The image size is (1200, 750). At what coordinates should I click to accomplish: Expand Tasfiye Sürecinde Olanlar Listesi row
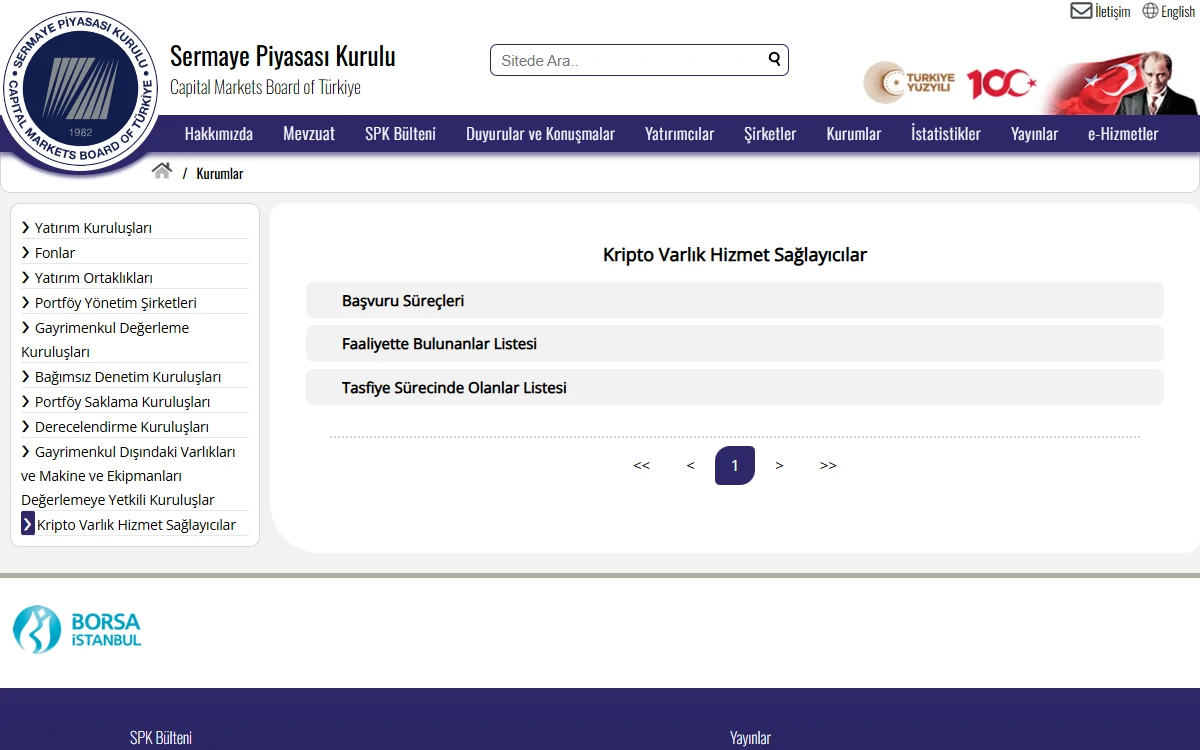[x=735, y=387]
